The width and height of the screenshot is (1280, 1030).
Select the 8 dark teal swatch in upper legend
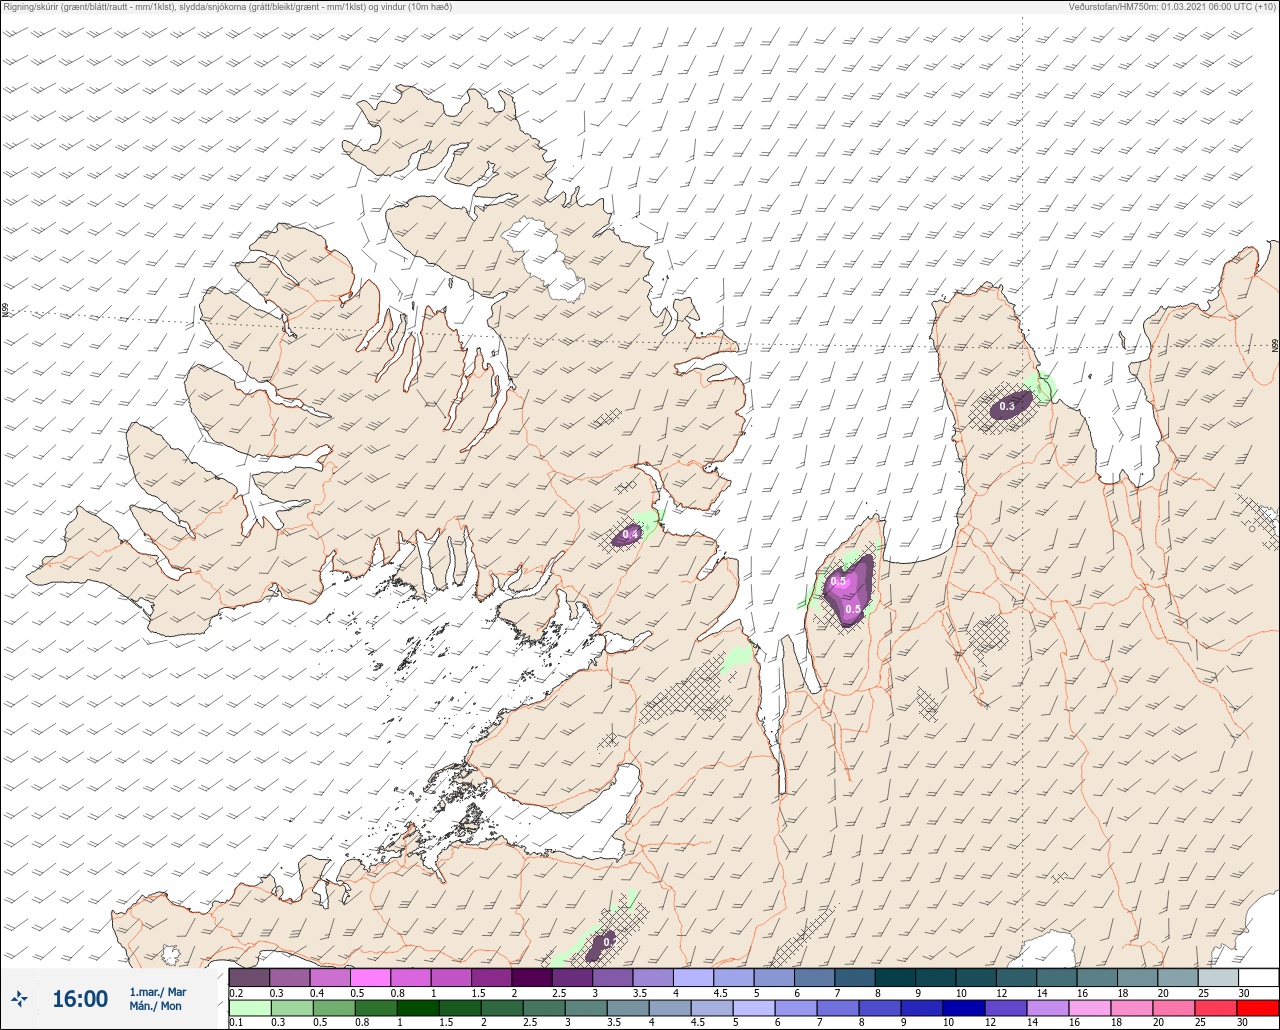pyautogui.click(x=895, y=977)
